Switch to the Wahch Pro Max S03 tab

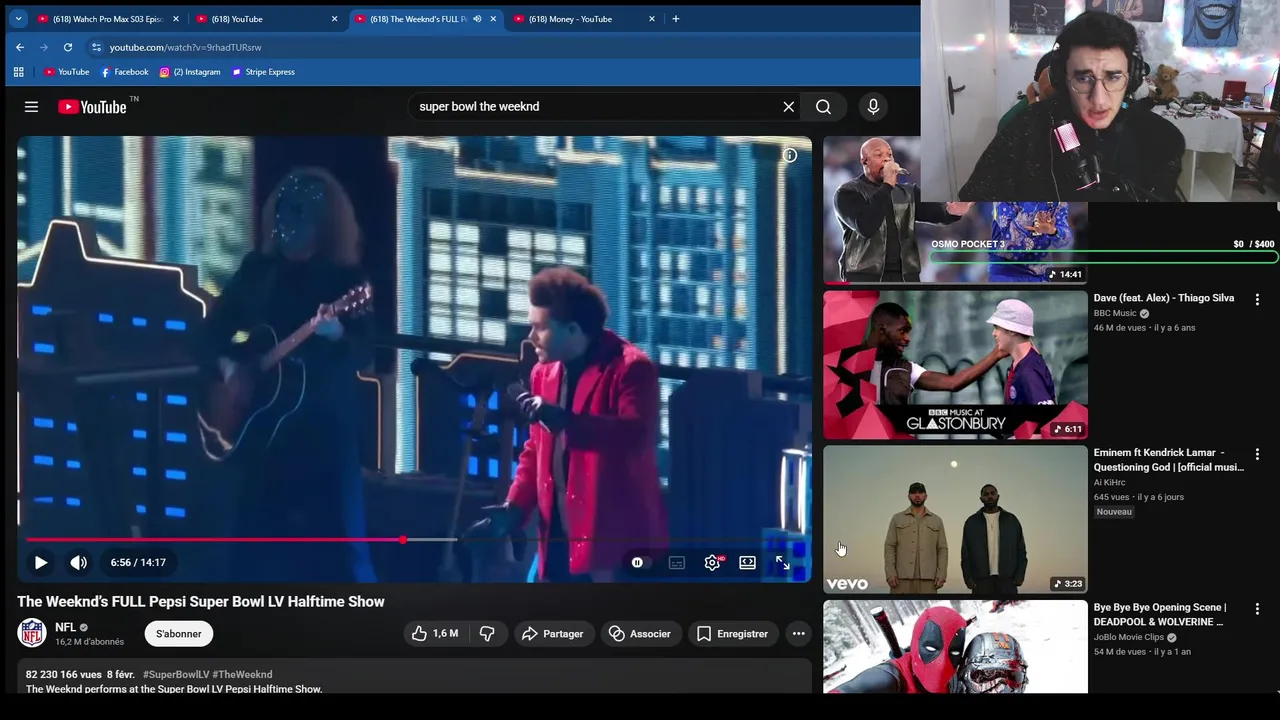pyautogui.click(x=107, y=19)
